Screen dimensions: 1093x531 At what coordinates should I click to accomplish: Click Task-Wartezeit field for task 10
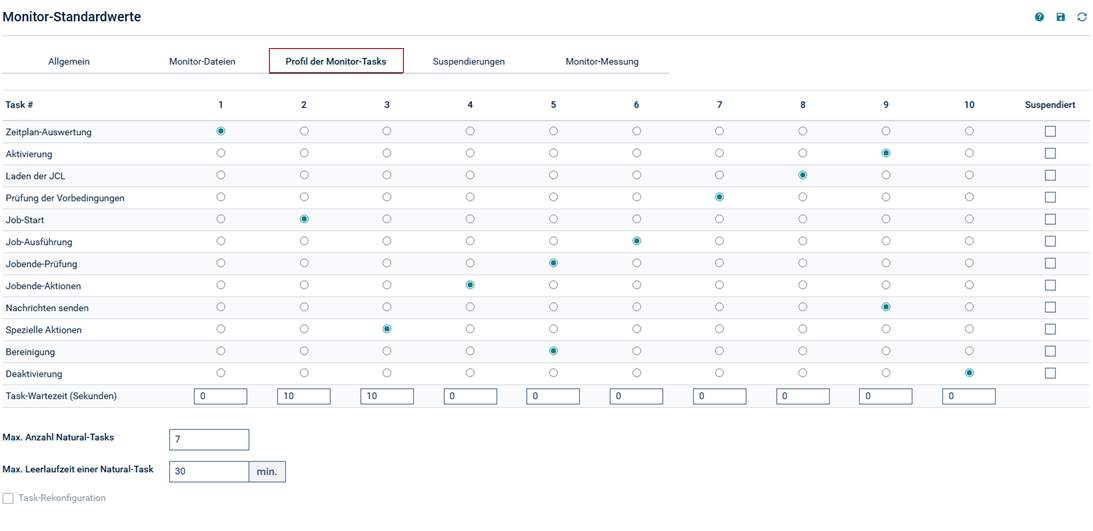click(969, 396)
